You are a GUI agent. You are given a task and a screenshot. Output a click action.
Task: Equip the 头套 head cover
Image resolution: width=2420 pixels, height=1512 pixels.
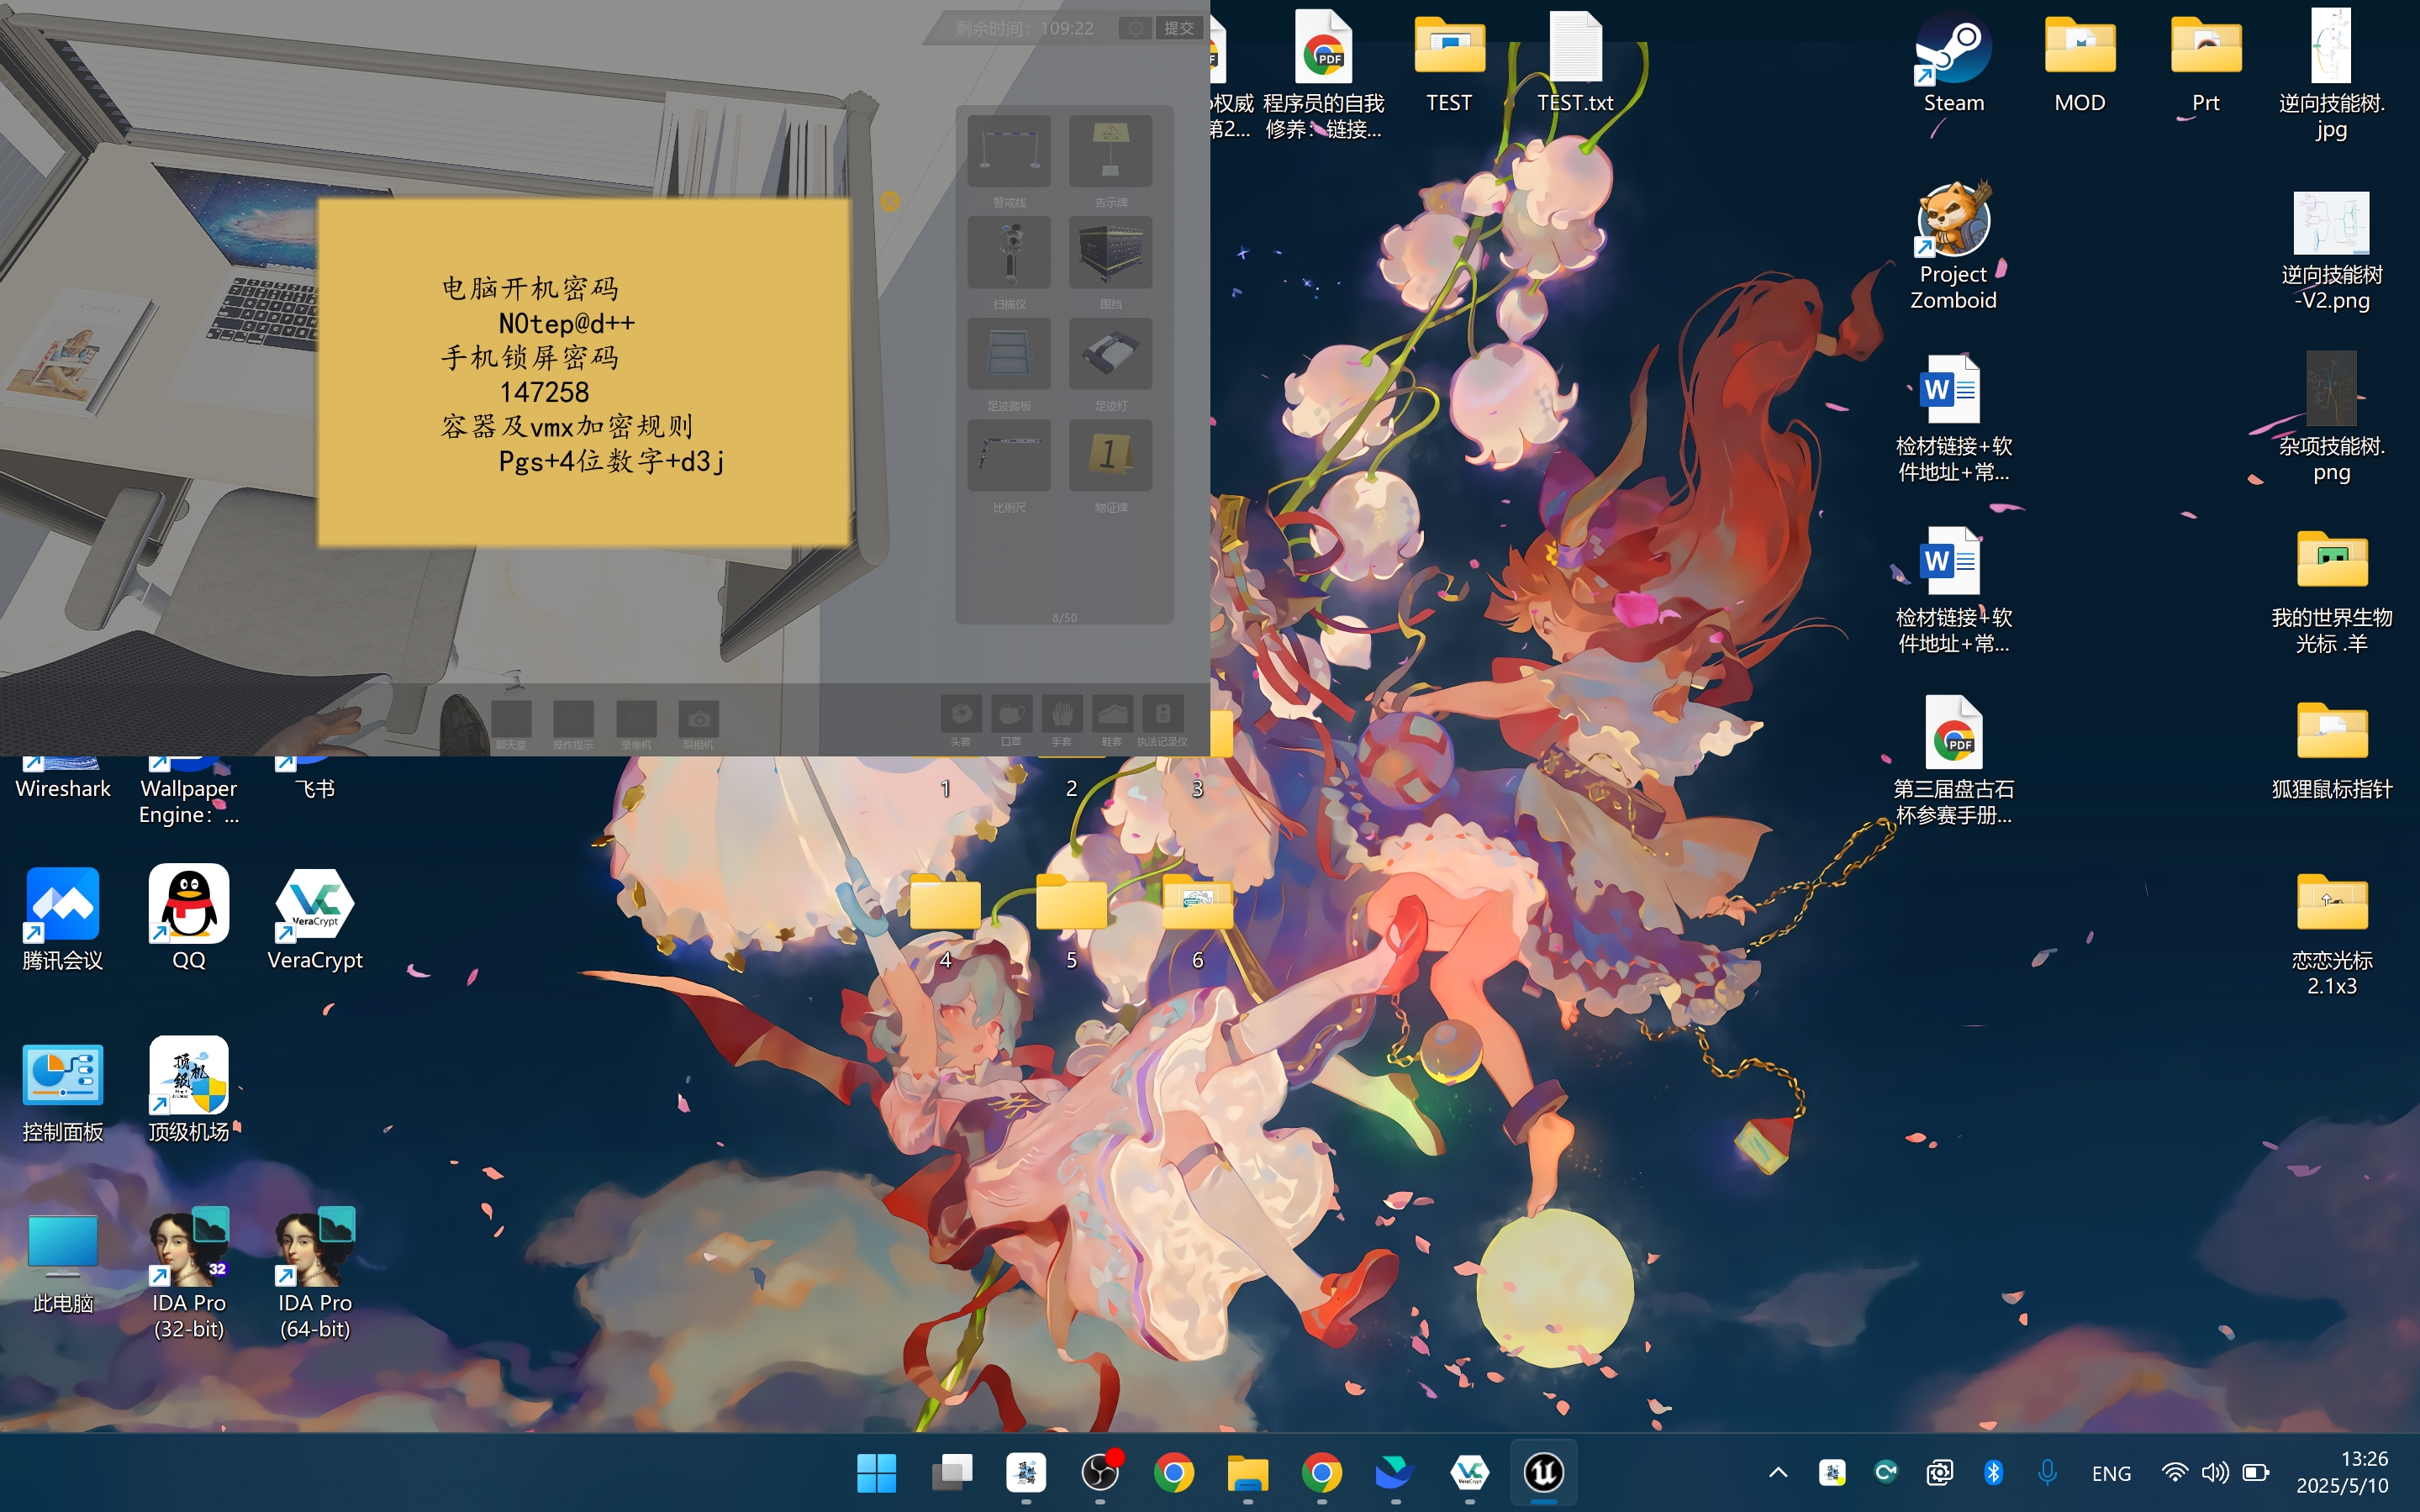(960, 714)
